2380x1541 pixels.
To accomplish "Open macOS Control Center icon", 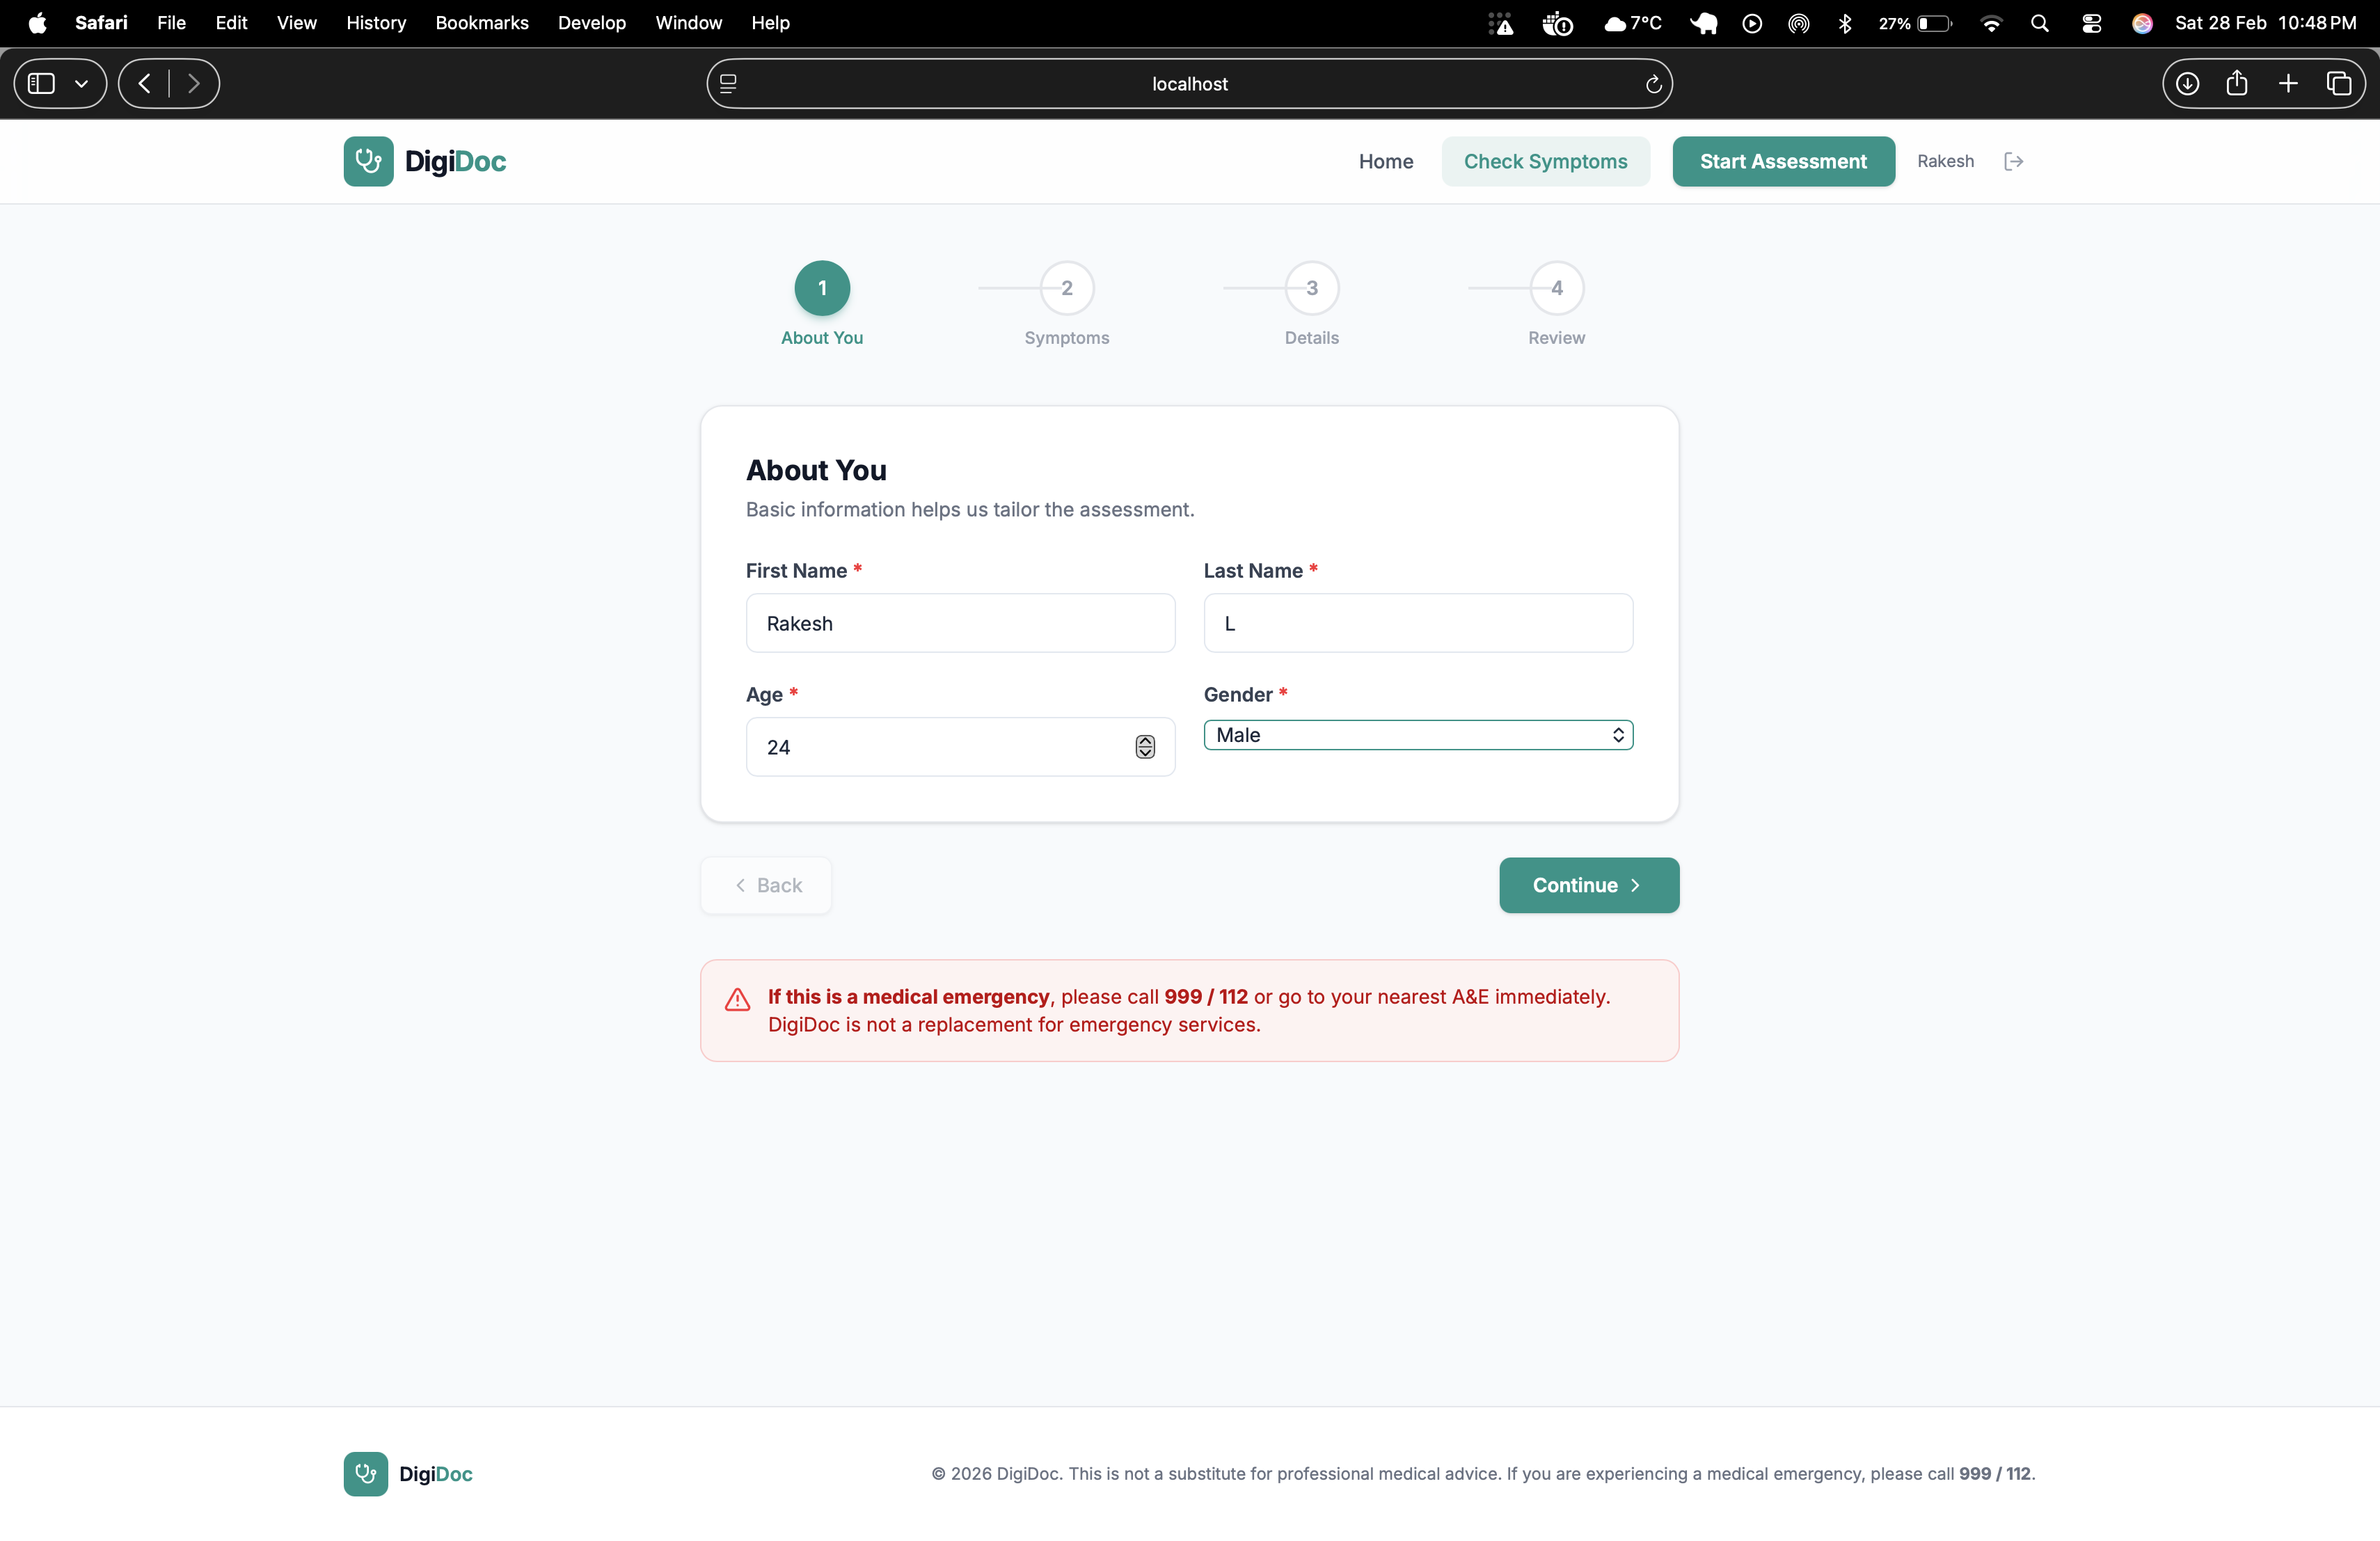I will click(x=2091, y=23).
